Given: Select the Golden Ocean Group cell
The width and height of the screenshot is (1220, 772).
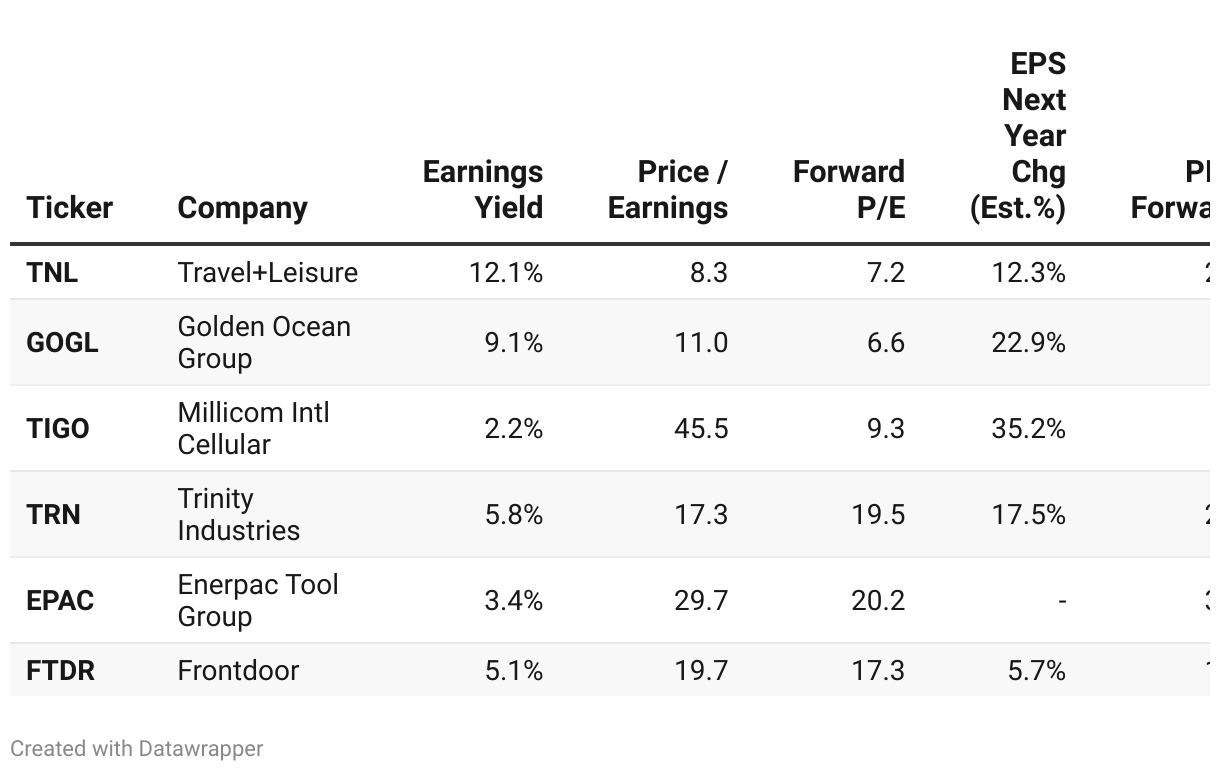Looking at the screenshot, I should [264, 342].
